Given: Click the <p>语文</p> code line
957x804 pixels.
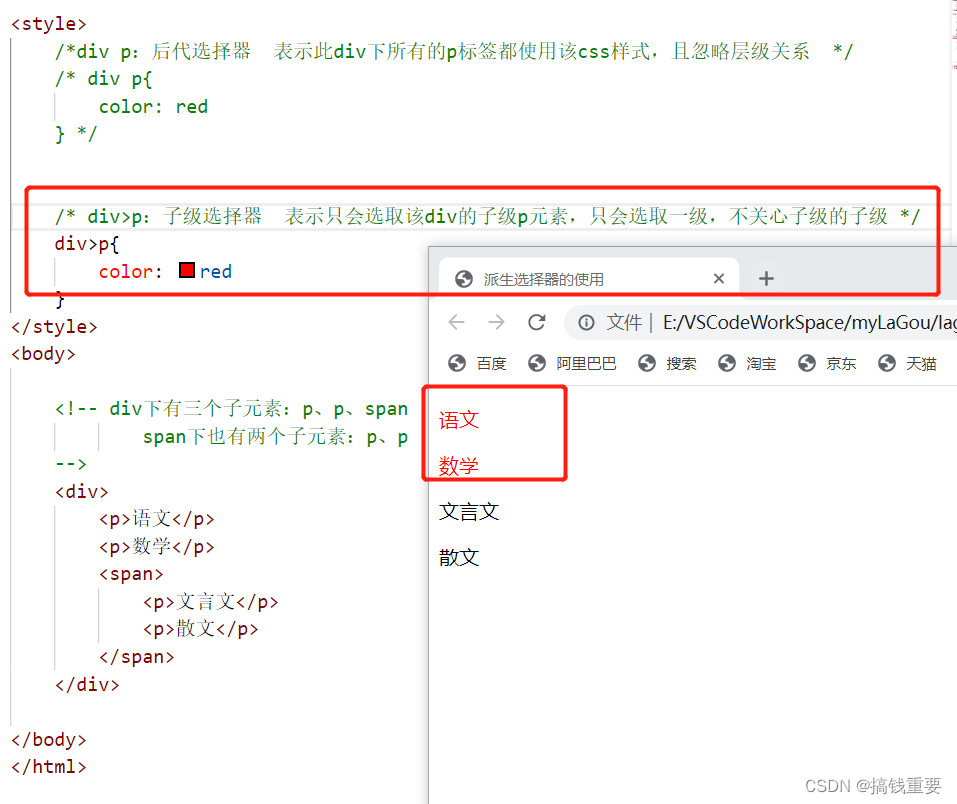Looking at the screenshot, I should coord(157,519).
